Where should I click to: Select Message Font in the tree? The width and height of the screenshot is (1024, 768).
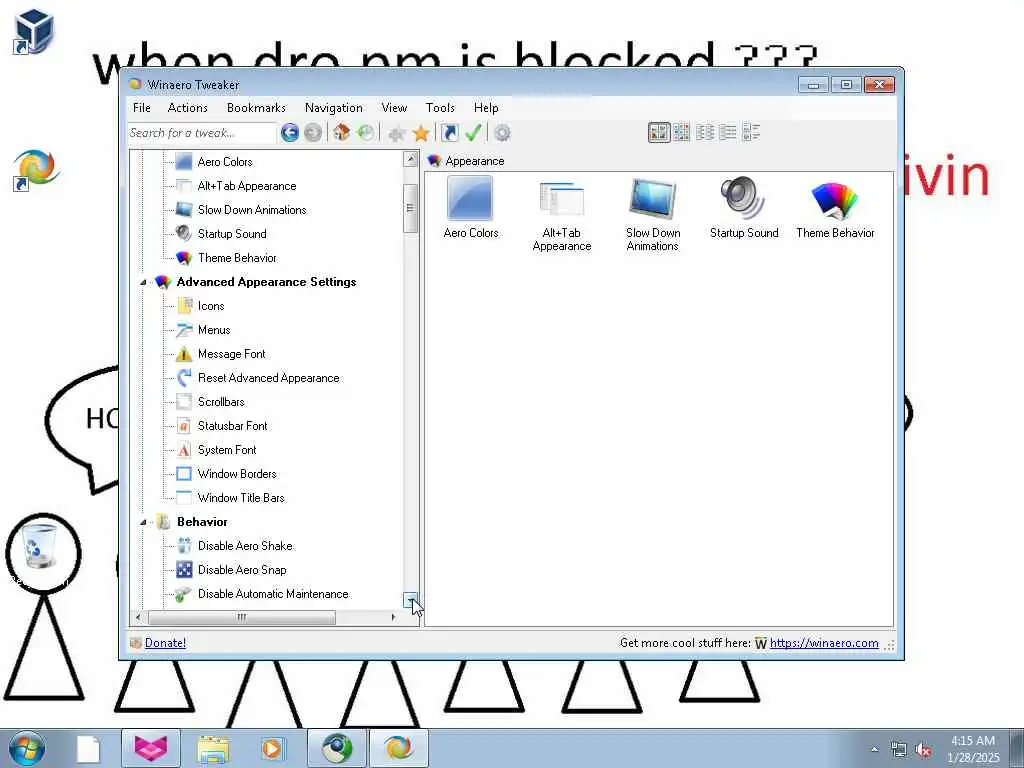(x=231, y=354)
